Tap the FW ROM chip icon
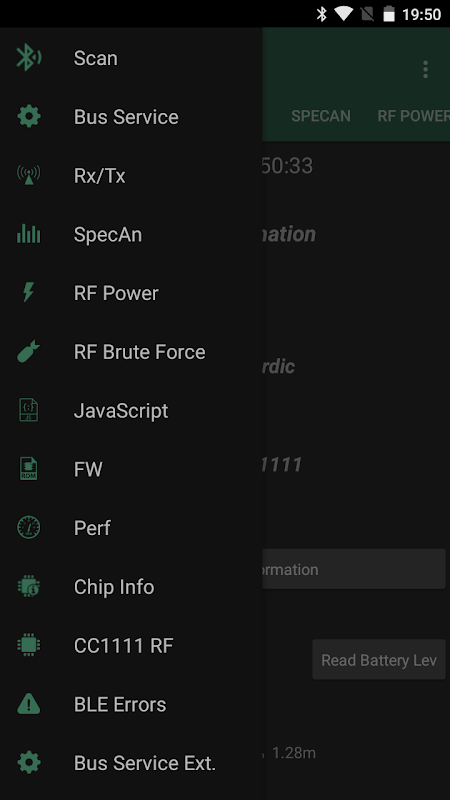The height and width of the screenshot is (800, 450). (29, 469)
